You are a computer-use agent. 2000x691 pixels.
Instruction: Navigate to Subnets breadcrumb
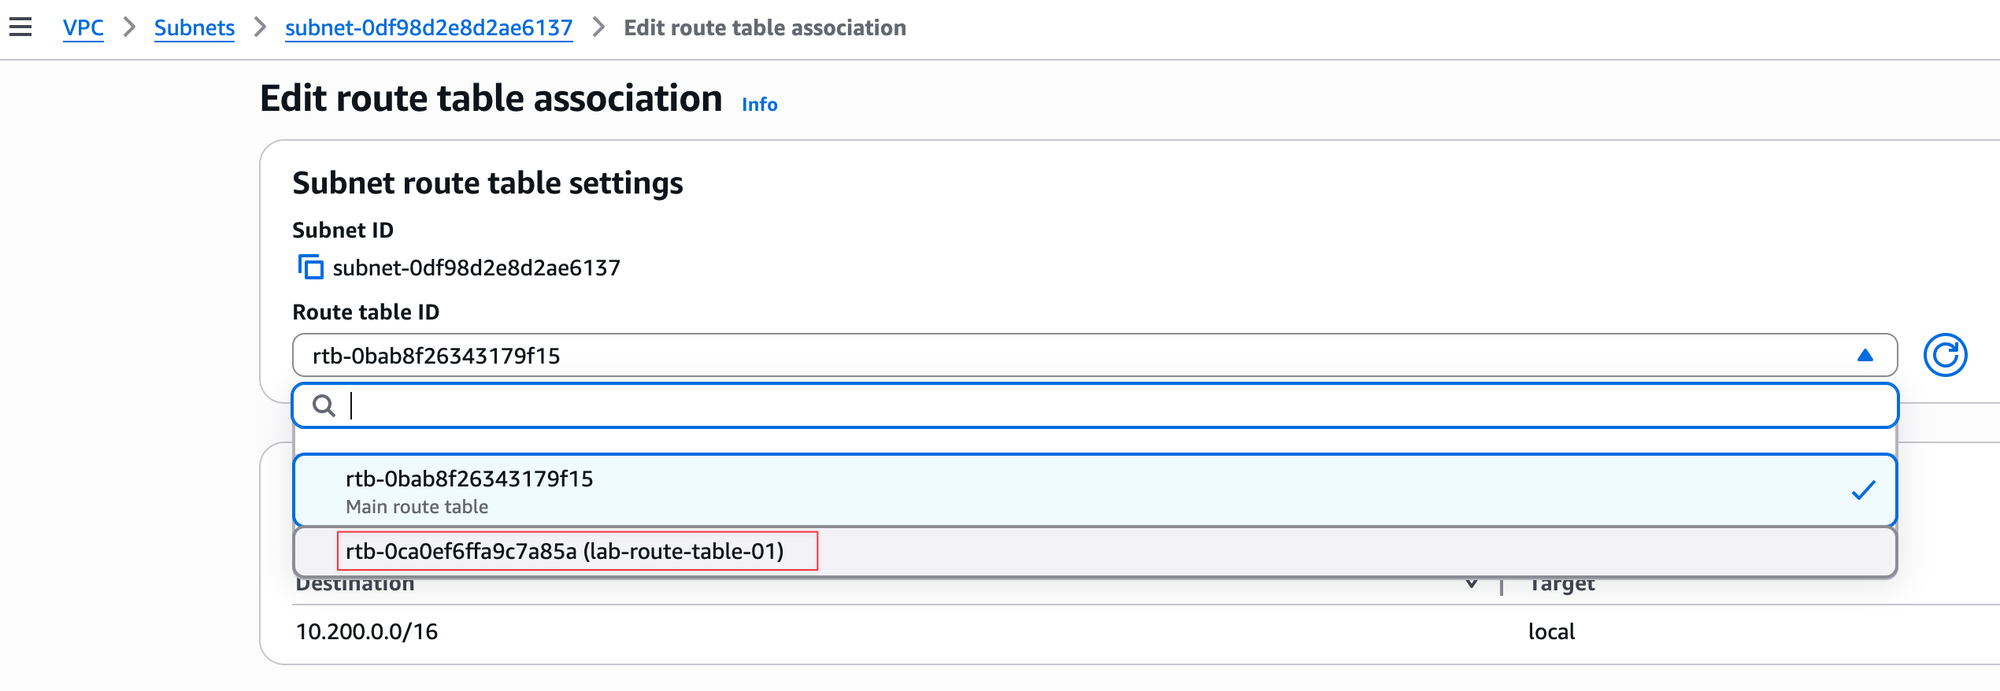(194, 28)
